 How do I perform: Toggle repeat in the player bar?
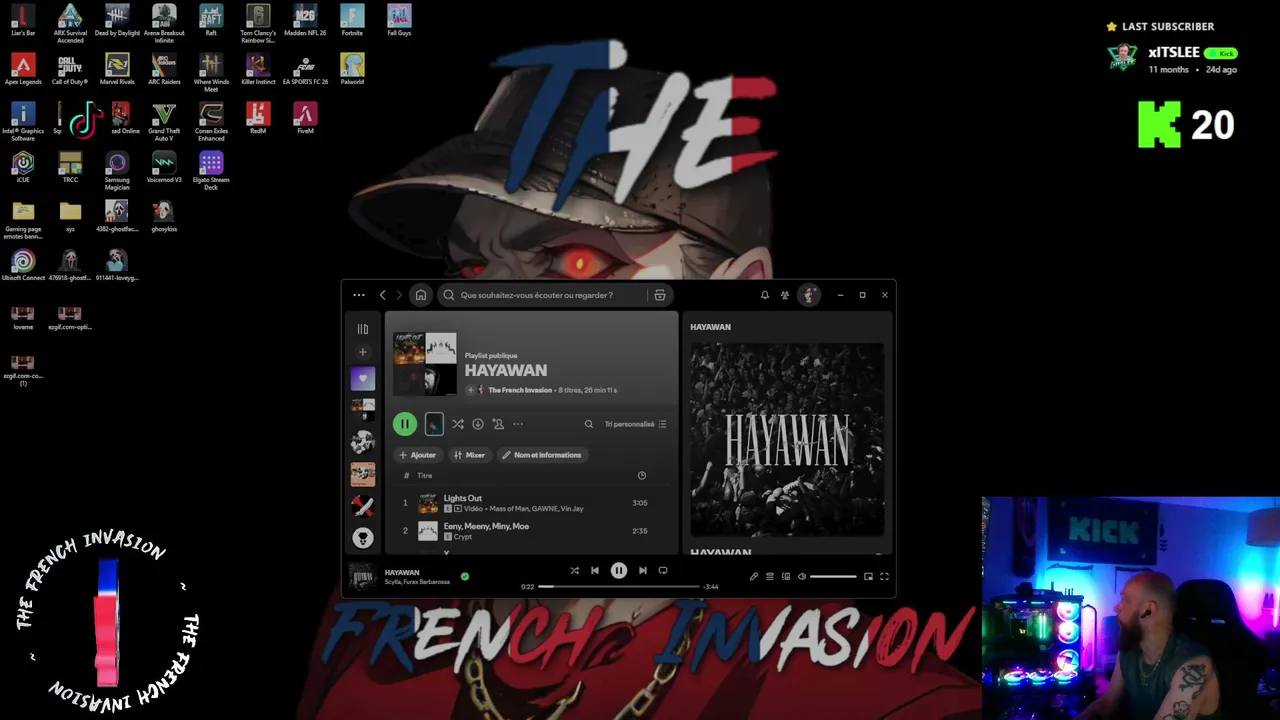point(663,571)
